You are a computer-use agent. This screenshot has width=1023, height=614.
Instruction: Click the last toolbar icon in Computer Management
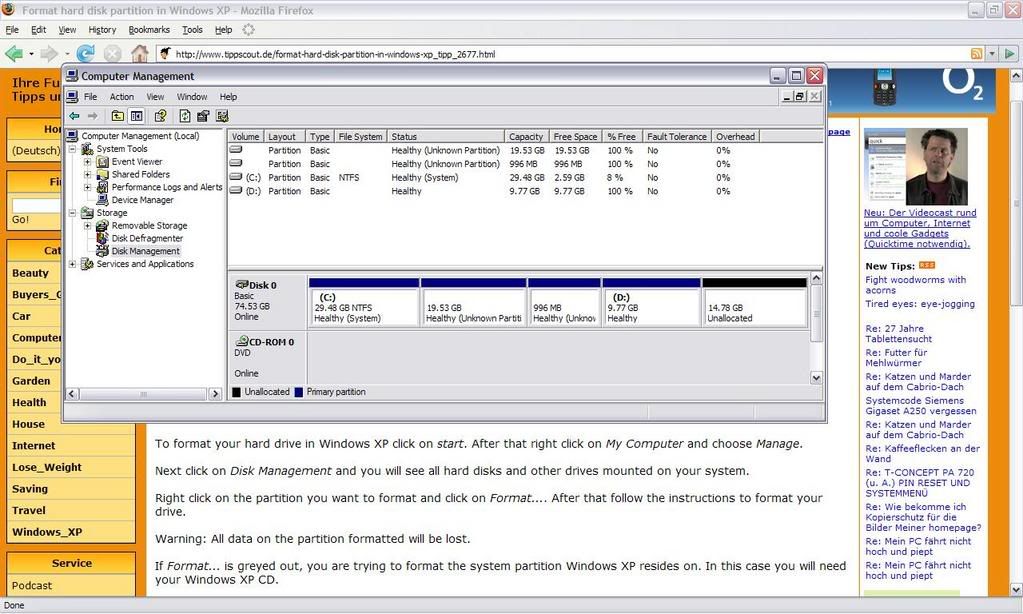[222, 116]
